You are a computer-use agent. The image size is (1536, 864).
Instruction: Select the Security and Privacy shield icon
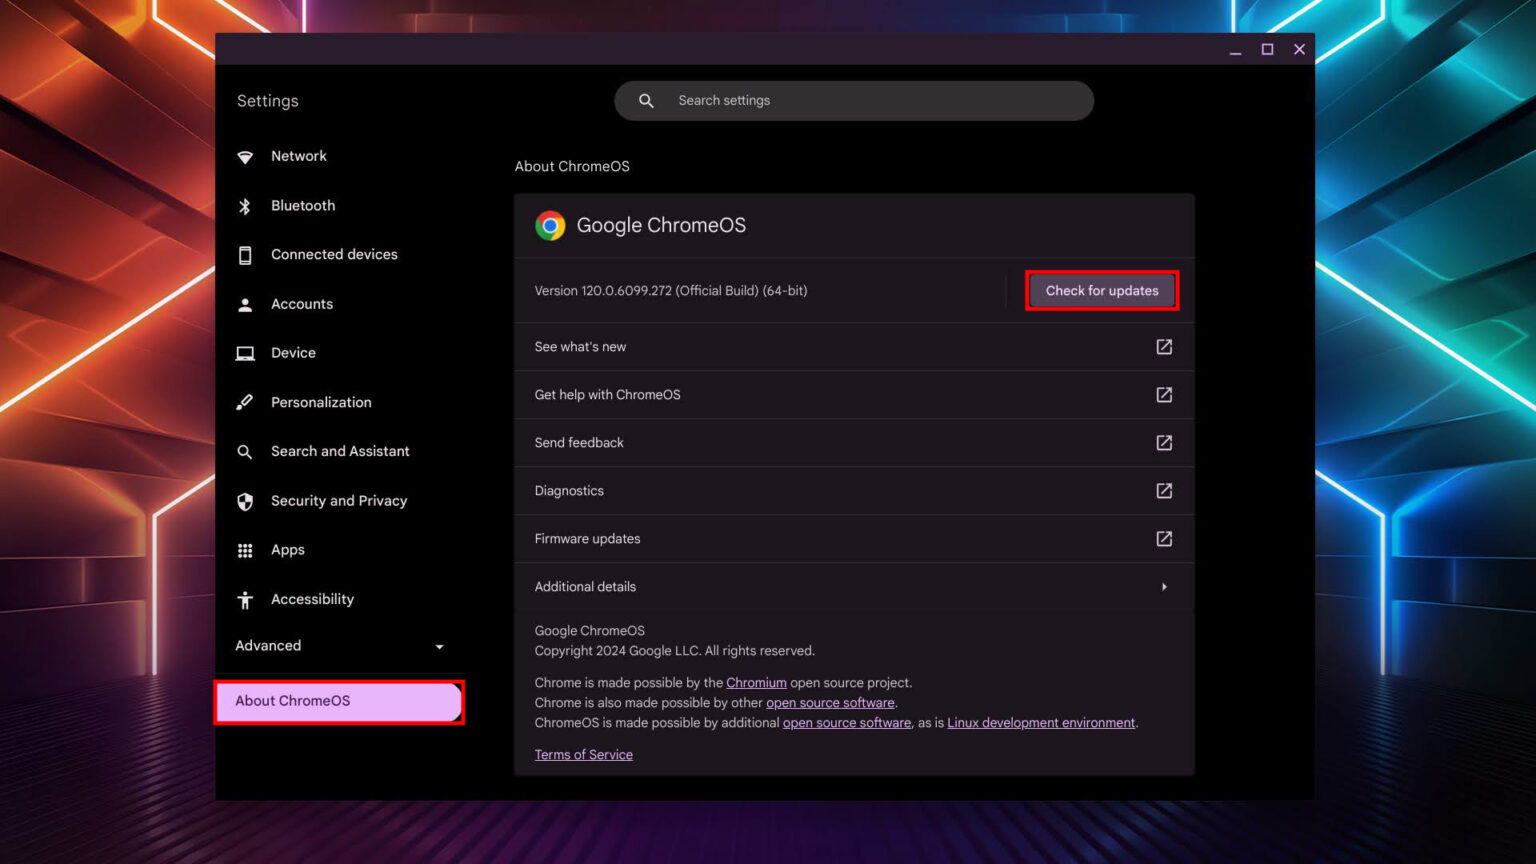tap(245, 500)
